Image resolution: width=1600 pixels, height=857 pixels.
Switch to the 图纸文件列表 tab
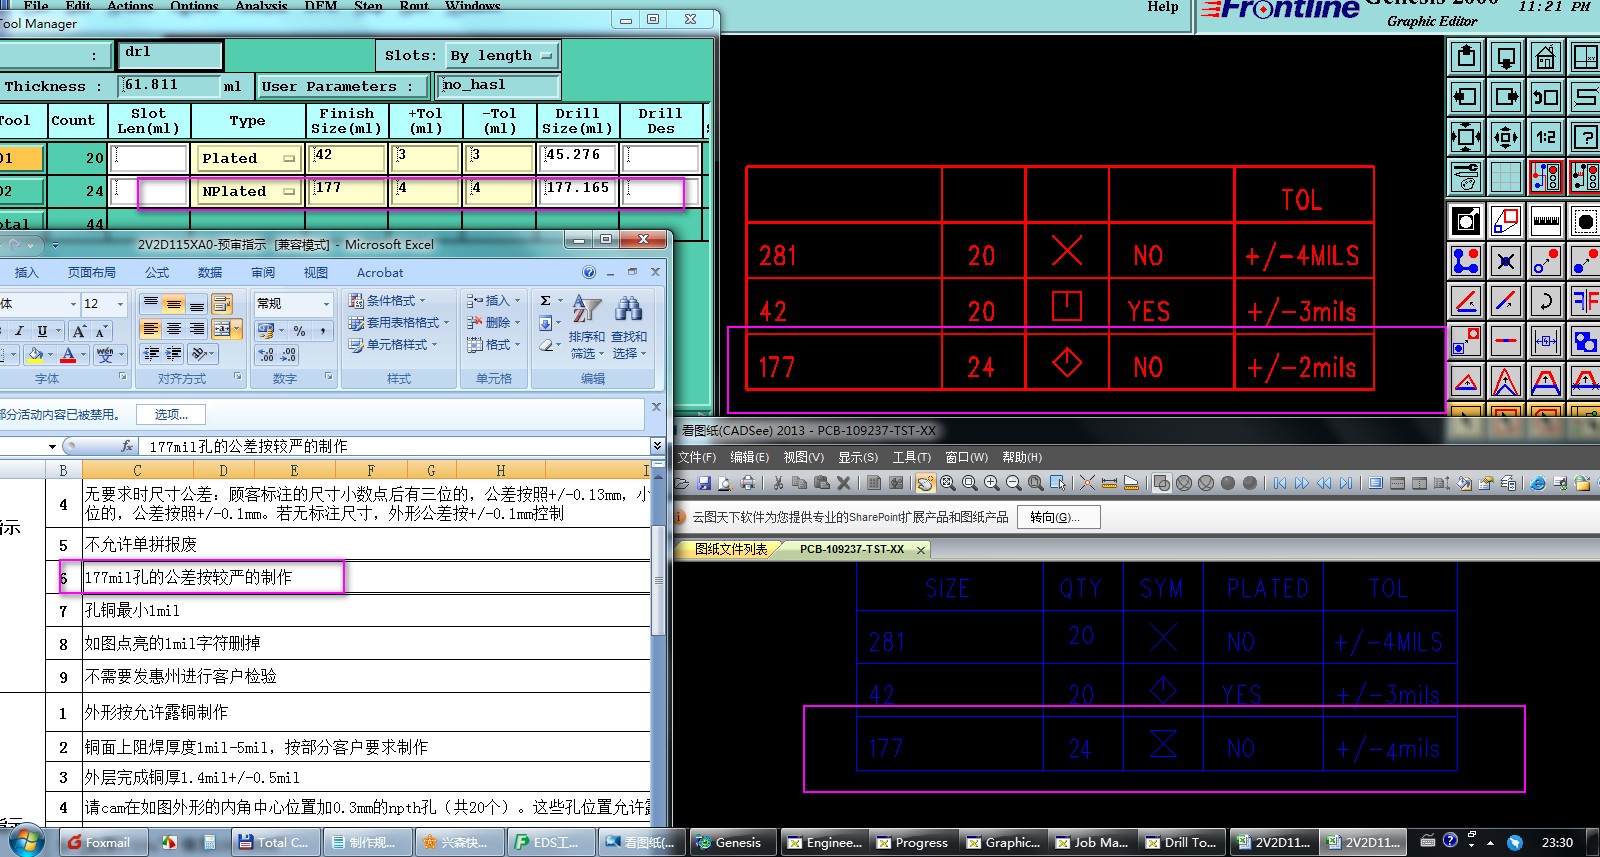[x=730, y=549]
